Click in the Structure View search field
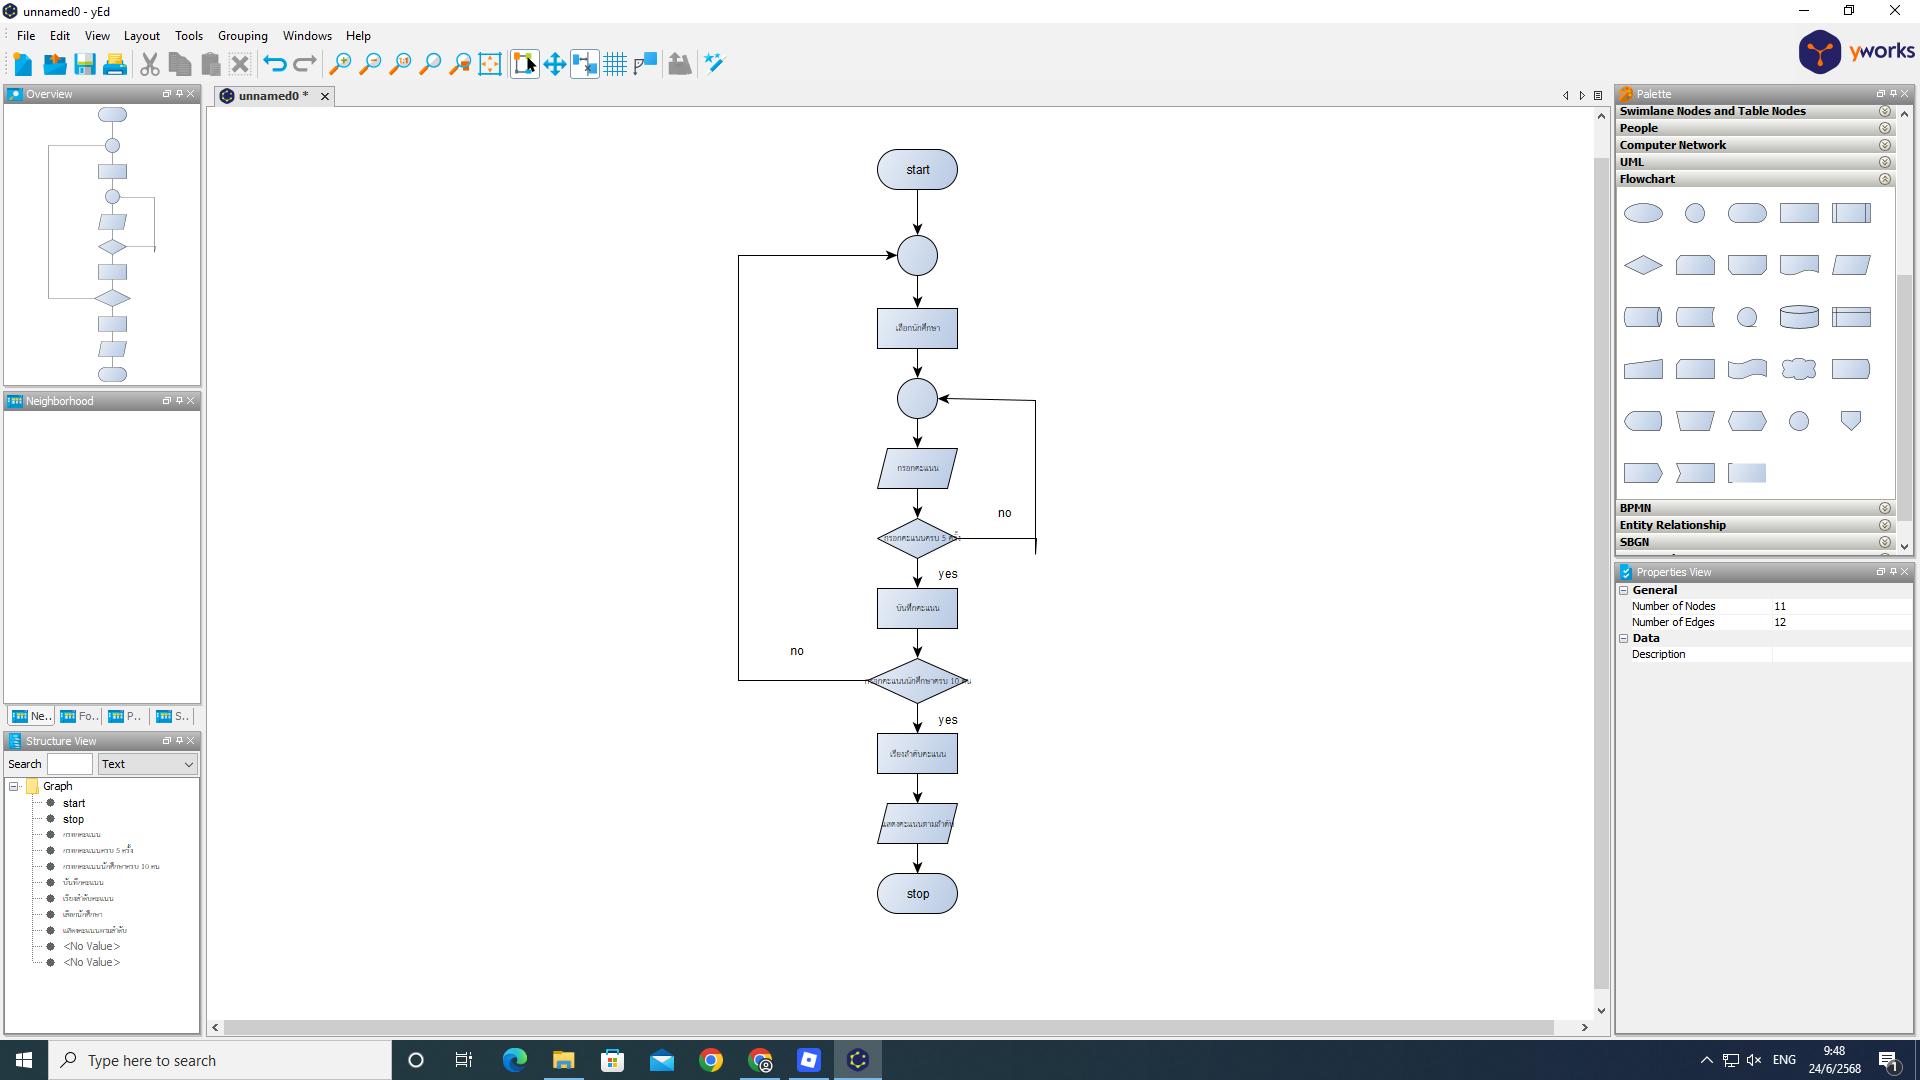The width and height of the screenshot is (1920, 1080). point(69,764)
